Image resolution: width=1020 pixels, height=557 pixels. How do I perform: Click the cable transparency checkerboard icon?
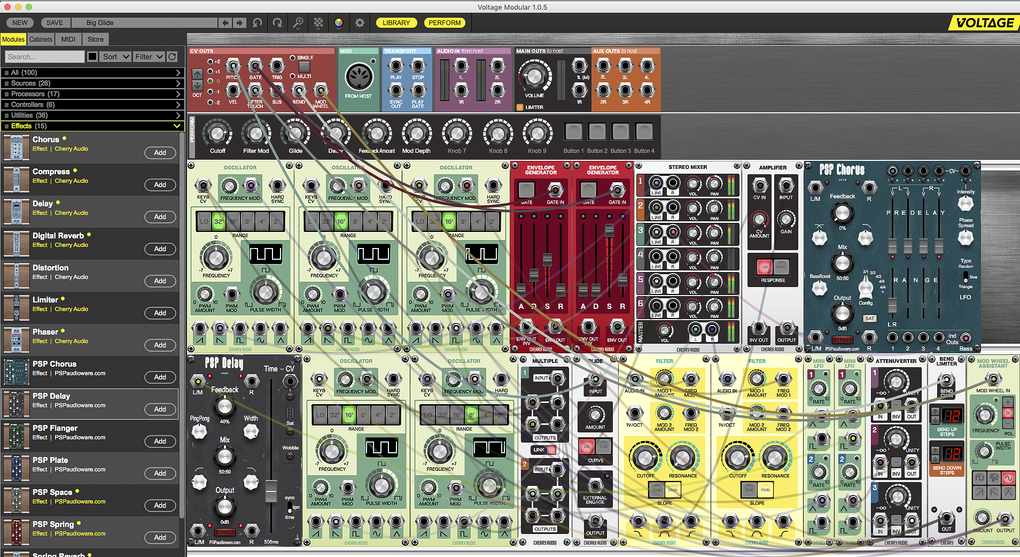tap(318, 23)
